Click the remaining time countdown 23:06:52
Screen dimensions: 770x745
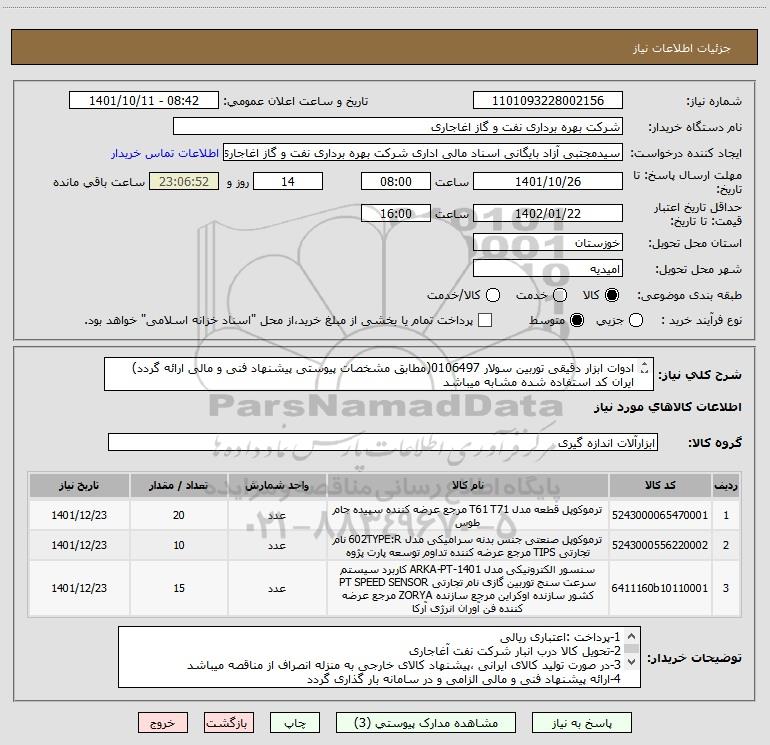click(184, 182)
